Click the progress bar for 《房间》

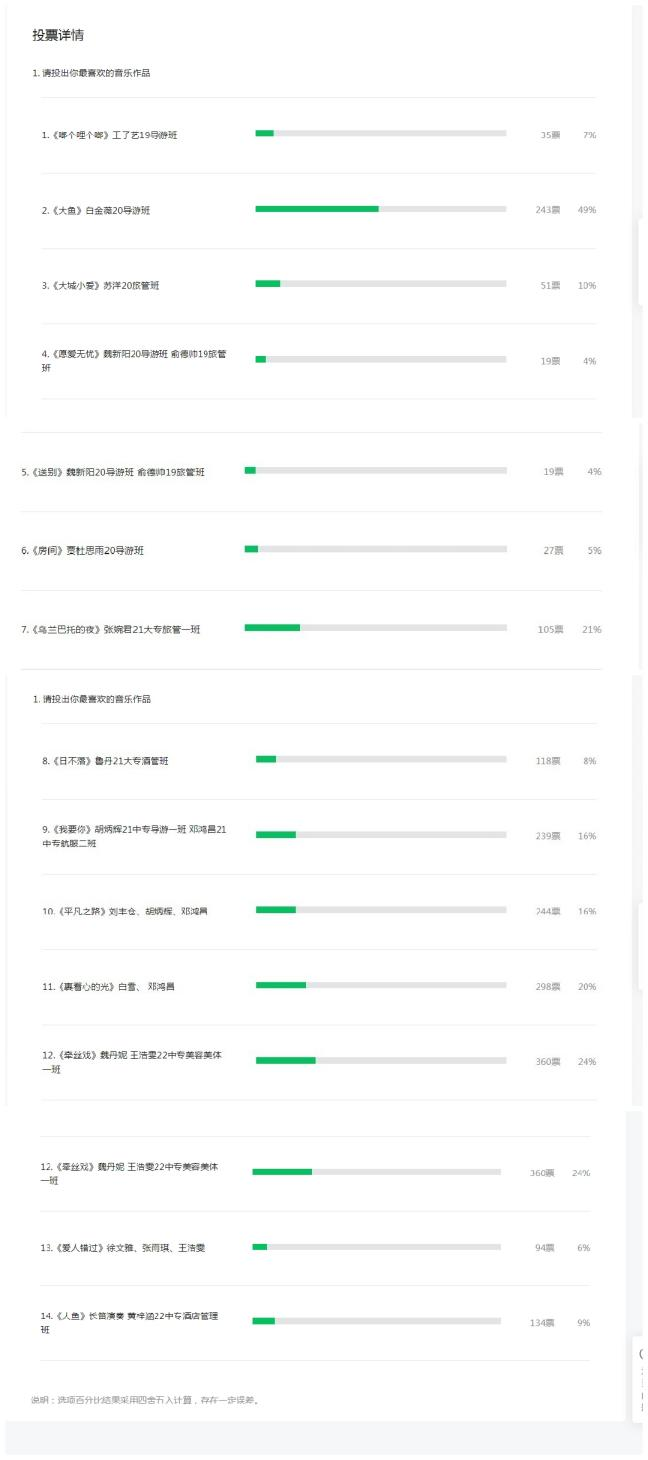tap(375, 549)
